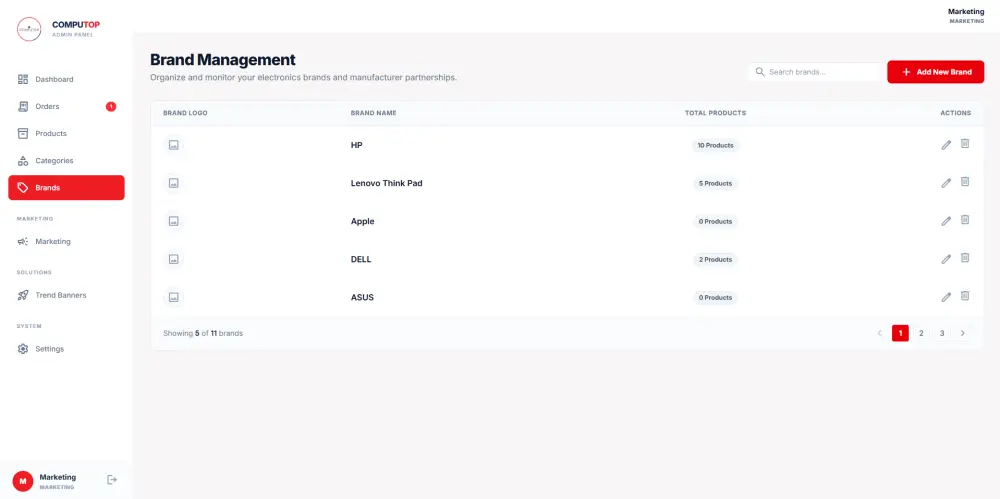The width and height of the screenshot is (1000, 499).
Task: Click the Orders notification badge
Action: [x=111, y=107]
